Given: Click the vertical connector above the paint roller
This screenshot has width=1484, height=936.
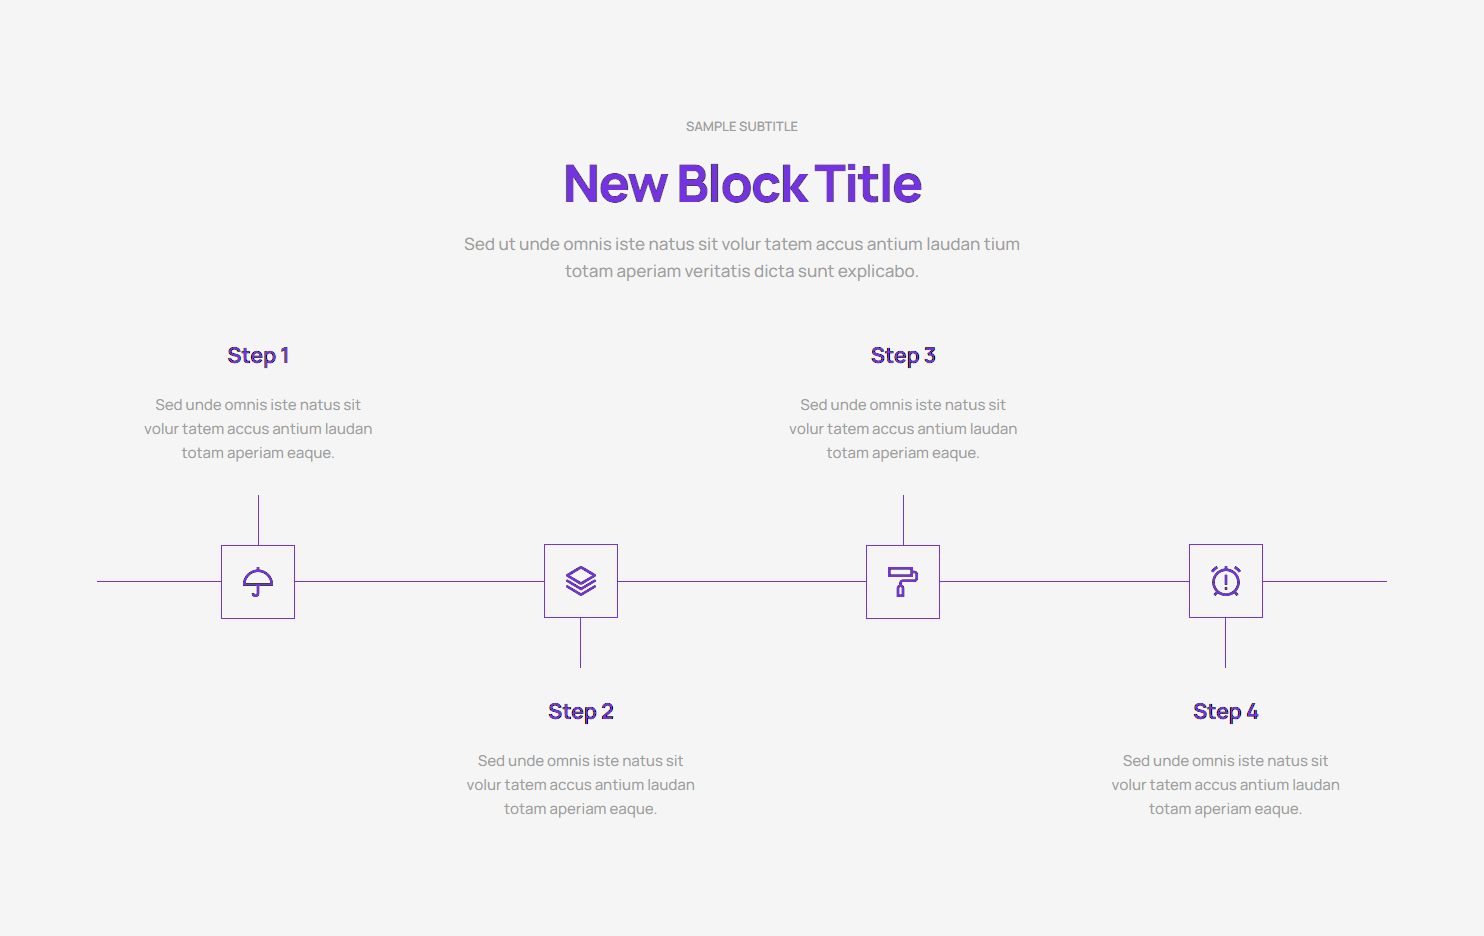Looking at the screenshot, I should [903, 520].
